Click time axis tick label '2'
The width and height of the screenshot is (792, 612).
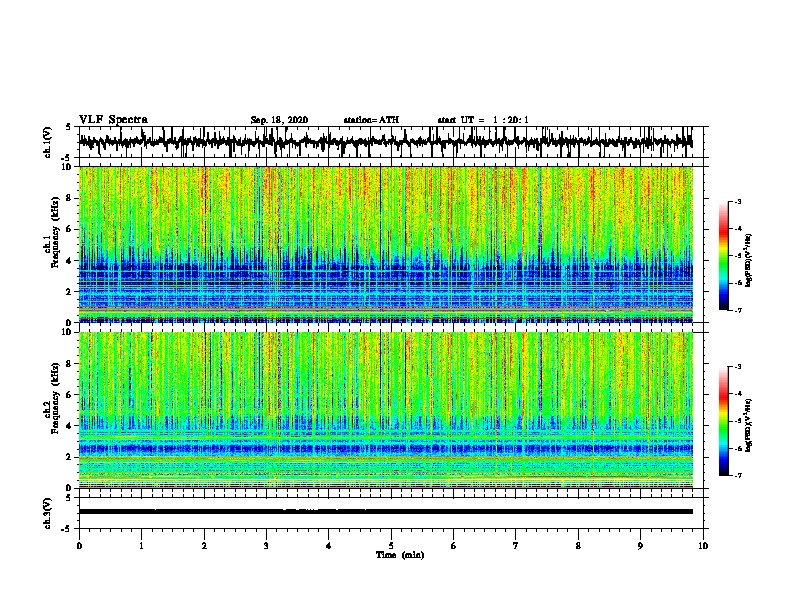(204, 546)
